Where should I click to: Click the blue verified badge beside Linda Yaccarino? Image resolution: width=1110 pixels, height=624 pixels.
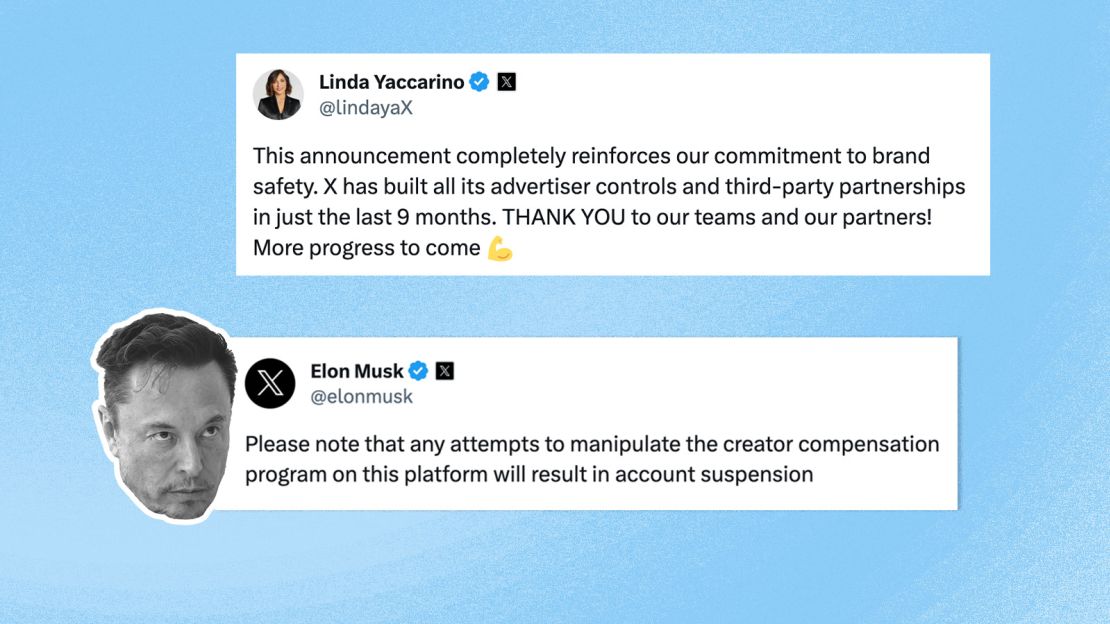pyautogui.click(x=480, y=82)
